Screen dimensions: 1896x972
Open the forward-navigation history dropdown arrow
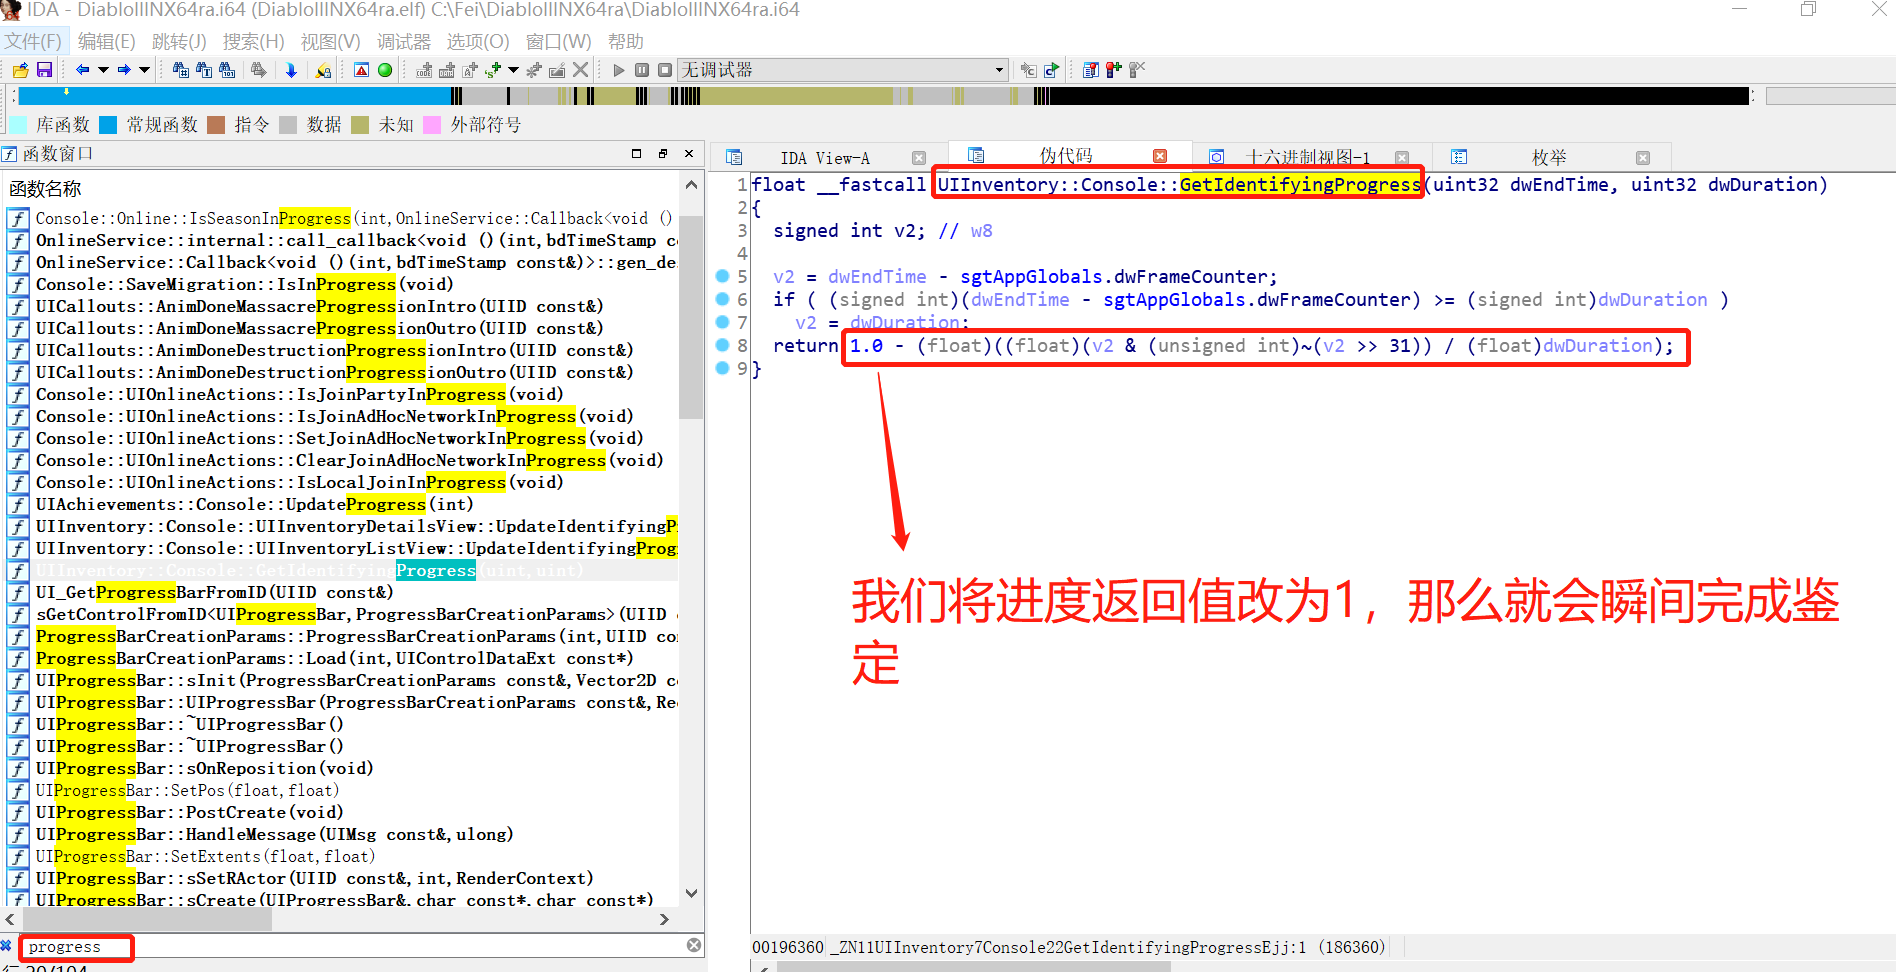144,70
